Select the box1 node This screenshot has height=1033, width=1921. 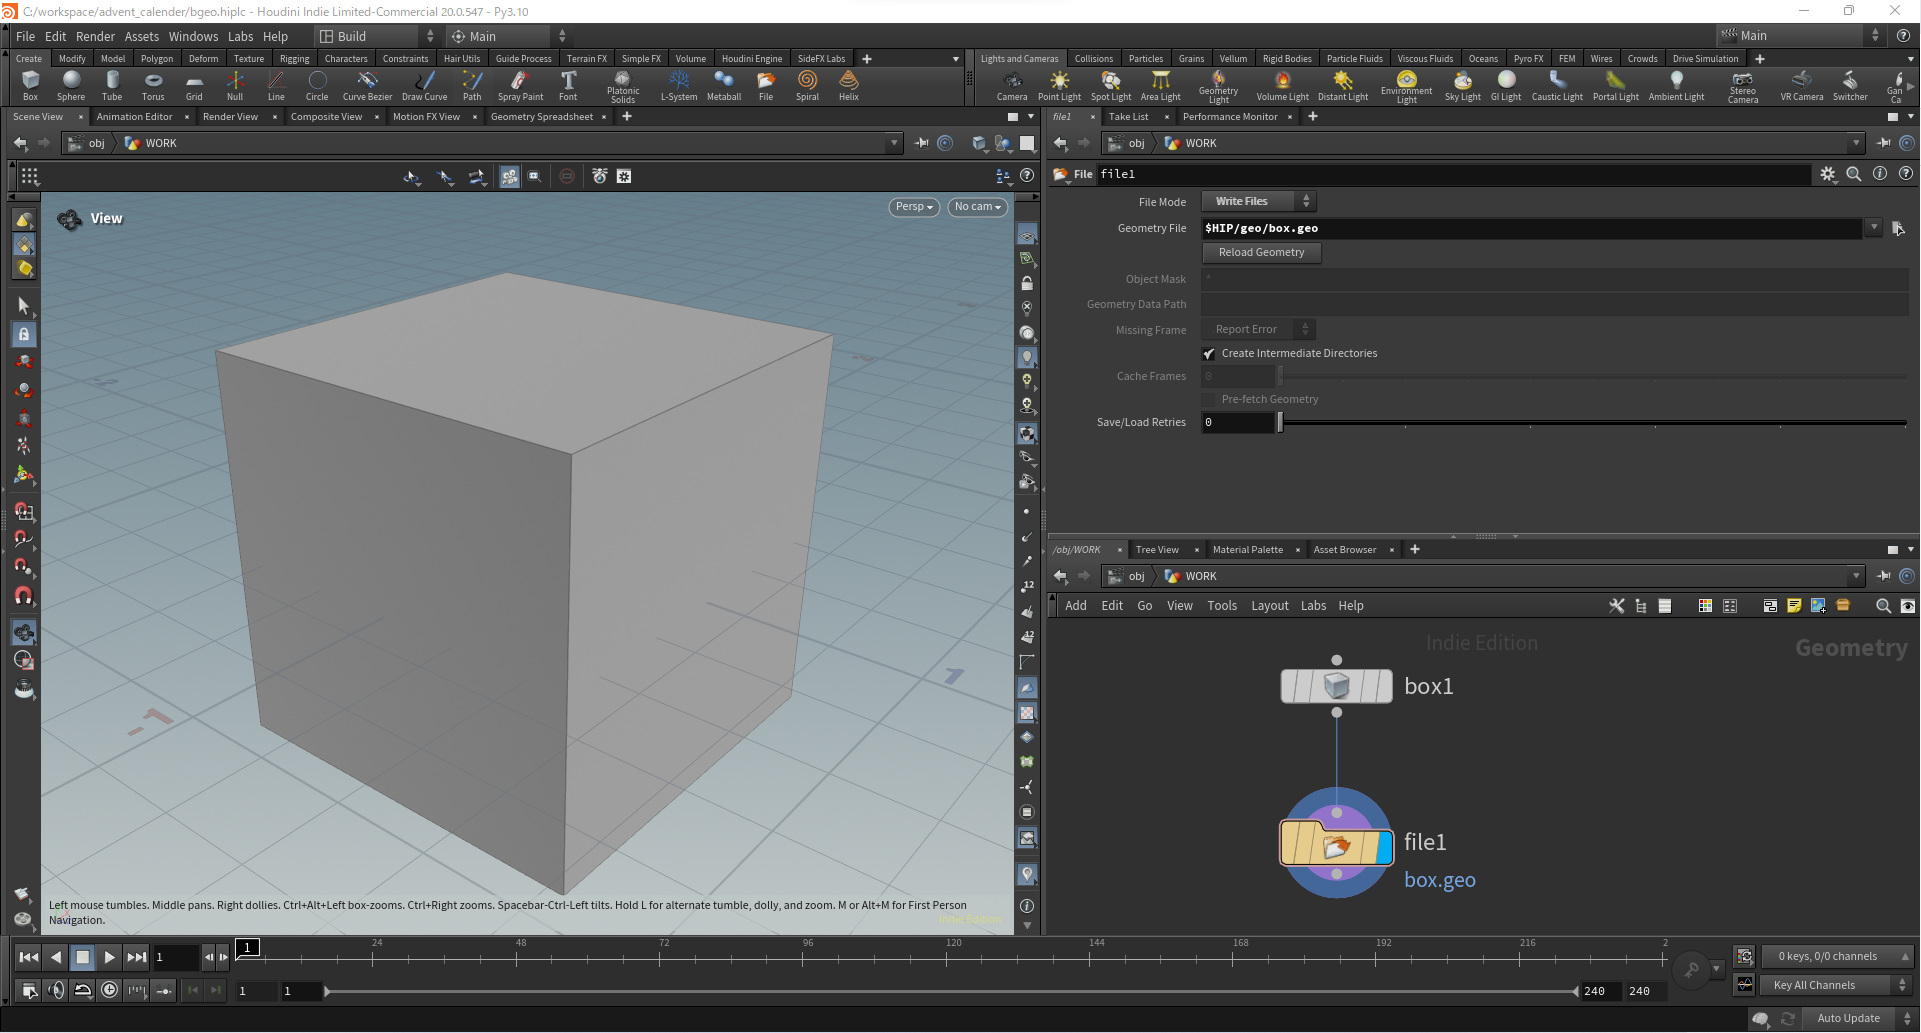click(1336, 686)
